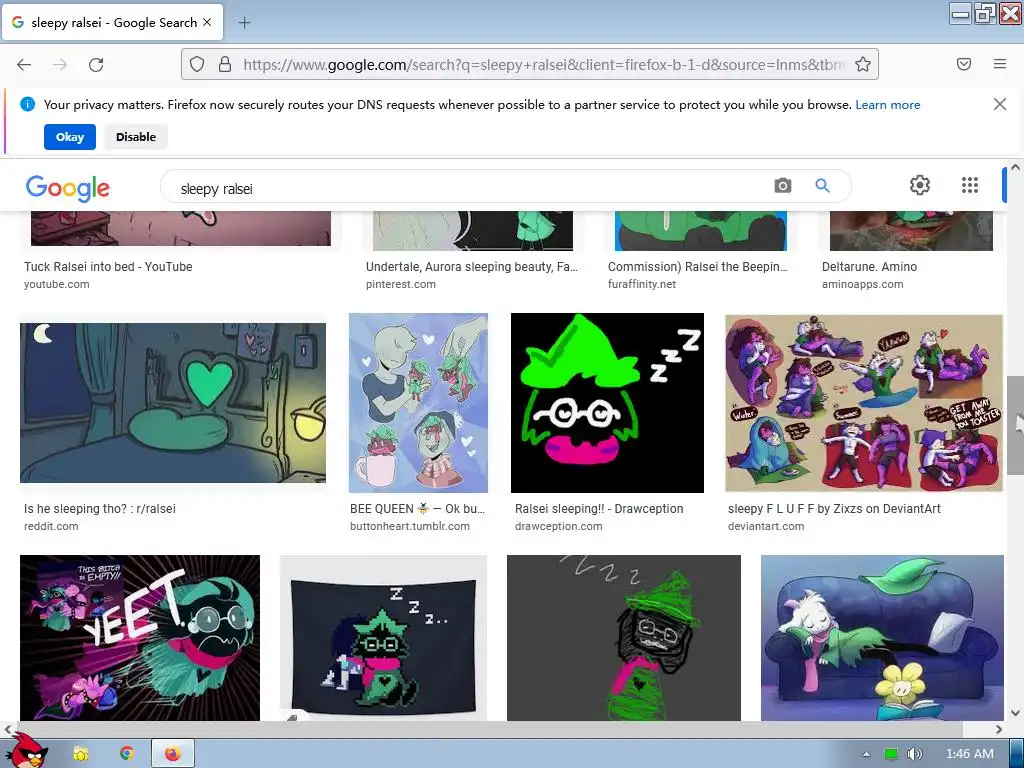Open Commission Ralsei the Beeping result
1024x768 pixels.
(x=697, y=266)
